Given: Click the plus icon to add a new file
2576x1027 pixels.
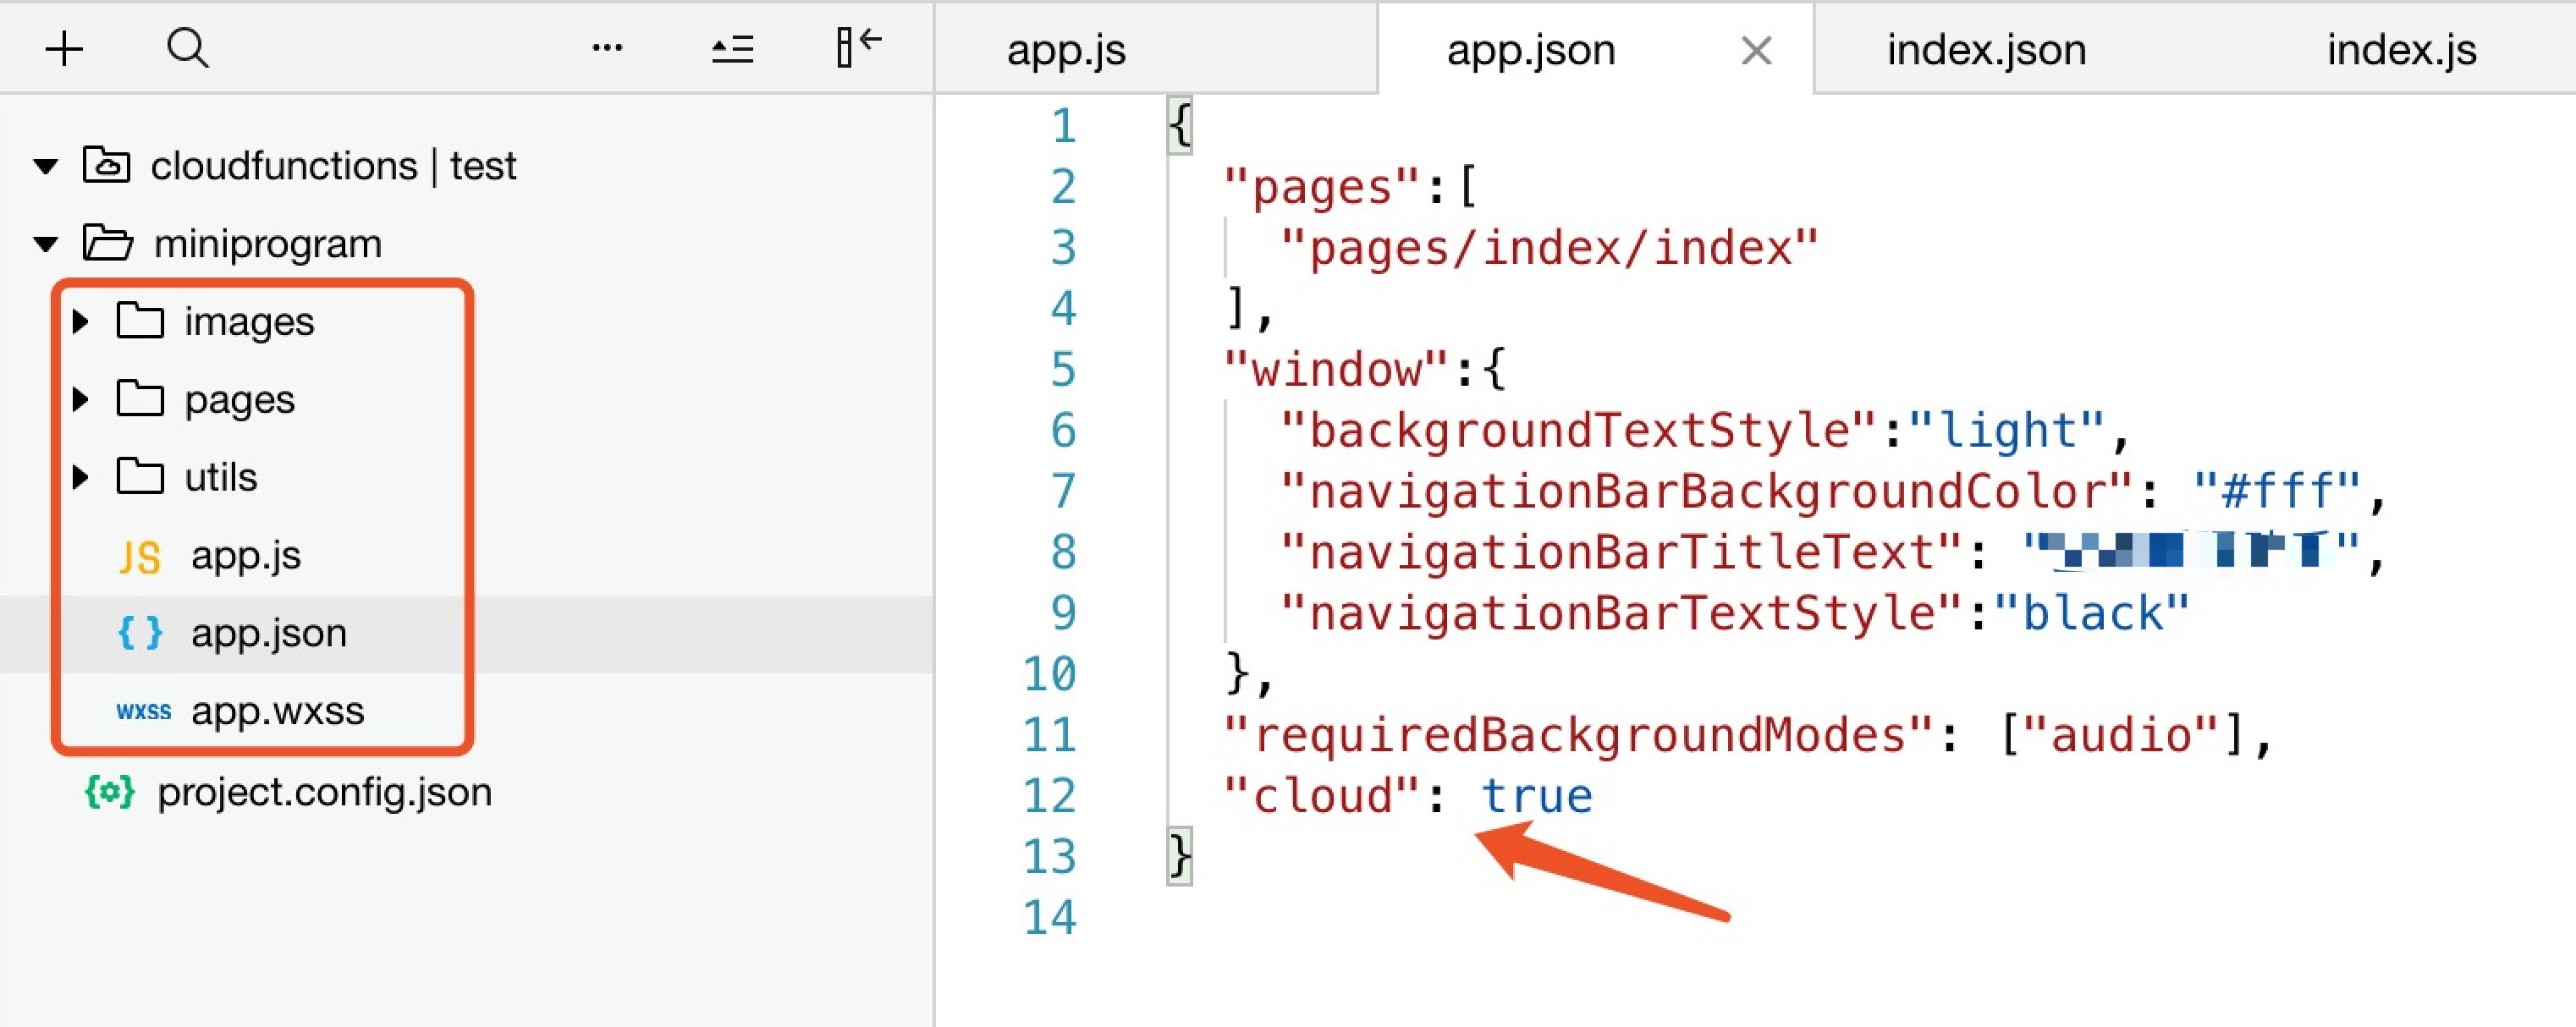Looking at the screenshot, I should [x=64, y=48].
